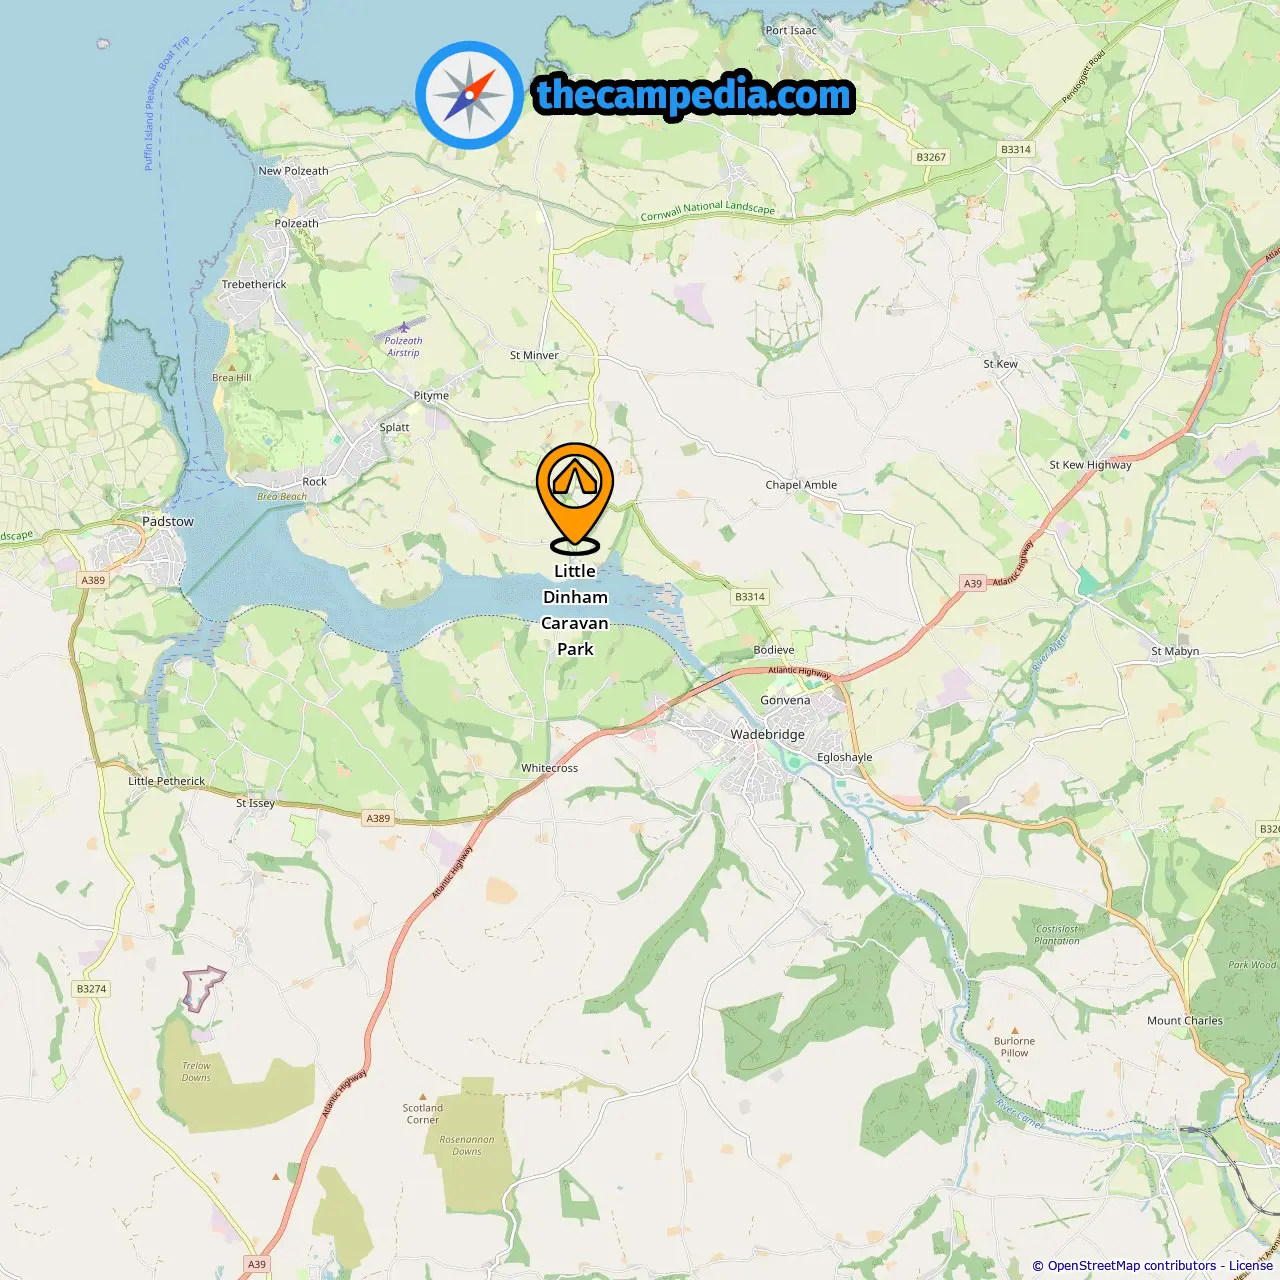The height and width of the screenshot is (1280, 1280).
Task: Click the B3267 road badge
Action: (x=931, y=157)
